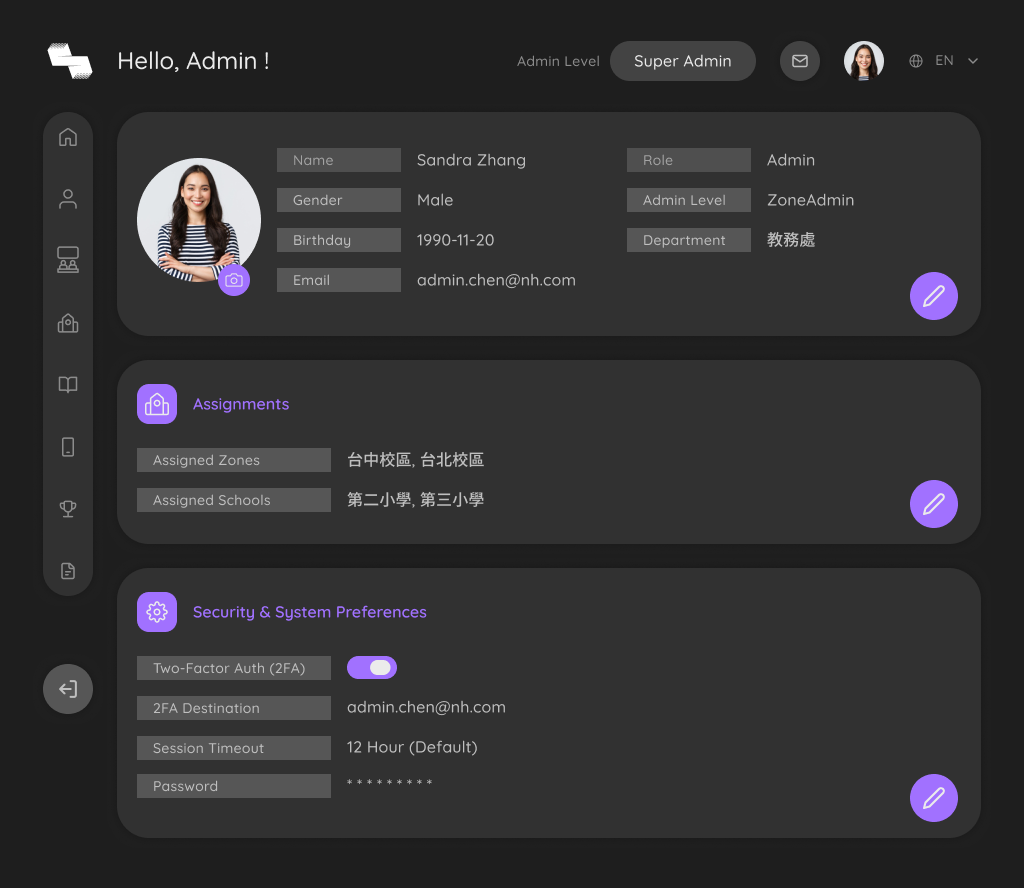Image resolution: width=1024 pixels, height=888 pixels.
Task: Click the role value Admin
Action: pyautogui.click(x=791, y=160)
